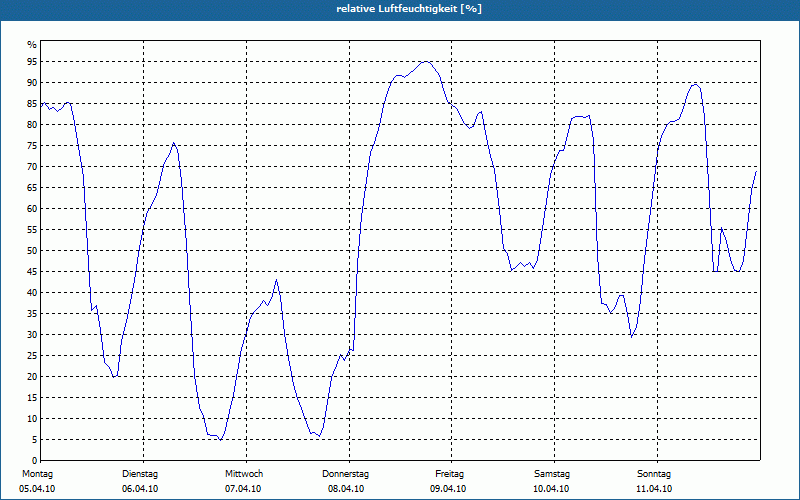Click the date 09.04.10
800x500 pixels.
pyautogui.click(x=448, y=489)
